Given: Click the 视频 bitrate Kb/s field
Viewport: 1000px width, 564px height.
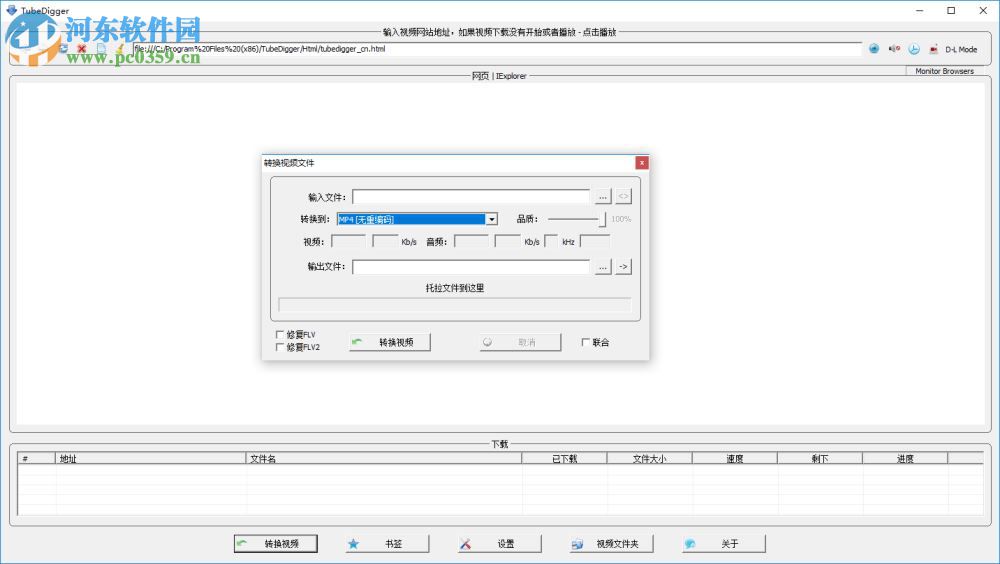Looking at the screenshot, I should tap(385, 241).
